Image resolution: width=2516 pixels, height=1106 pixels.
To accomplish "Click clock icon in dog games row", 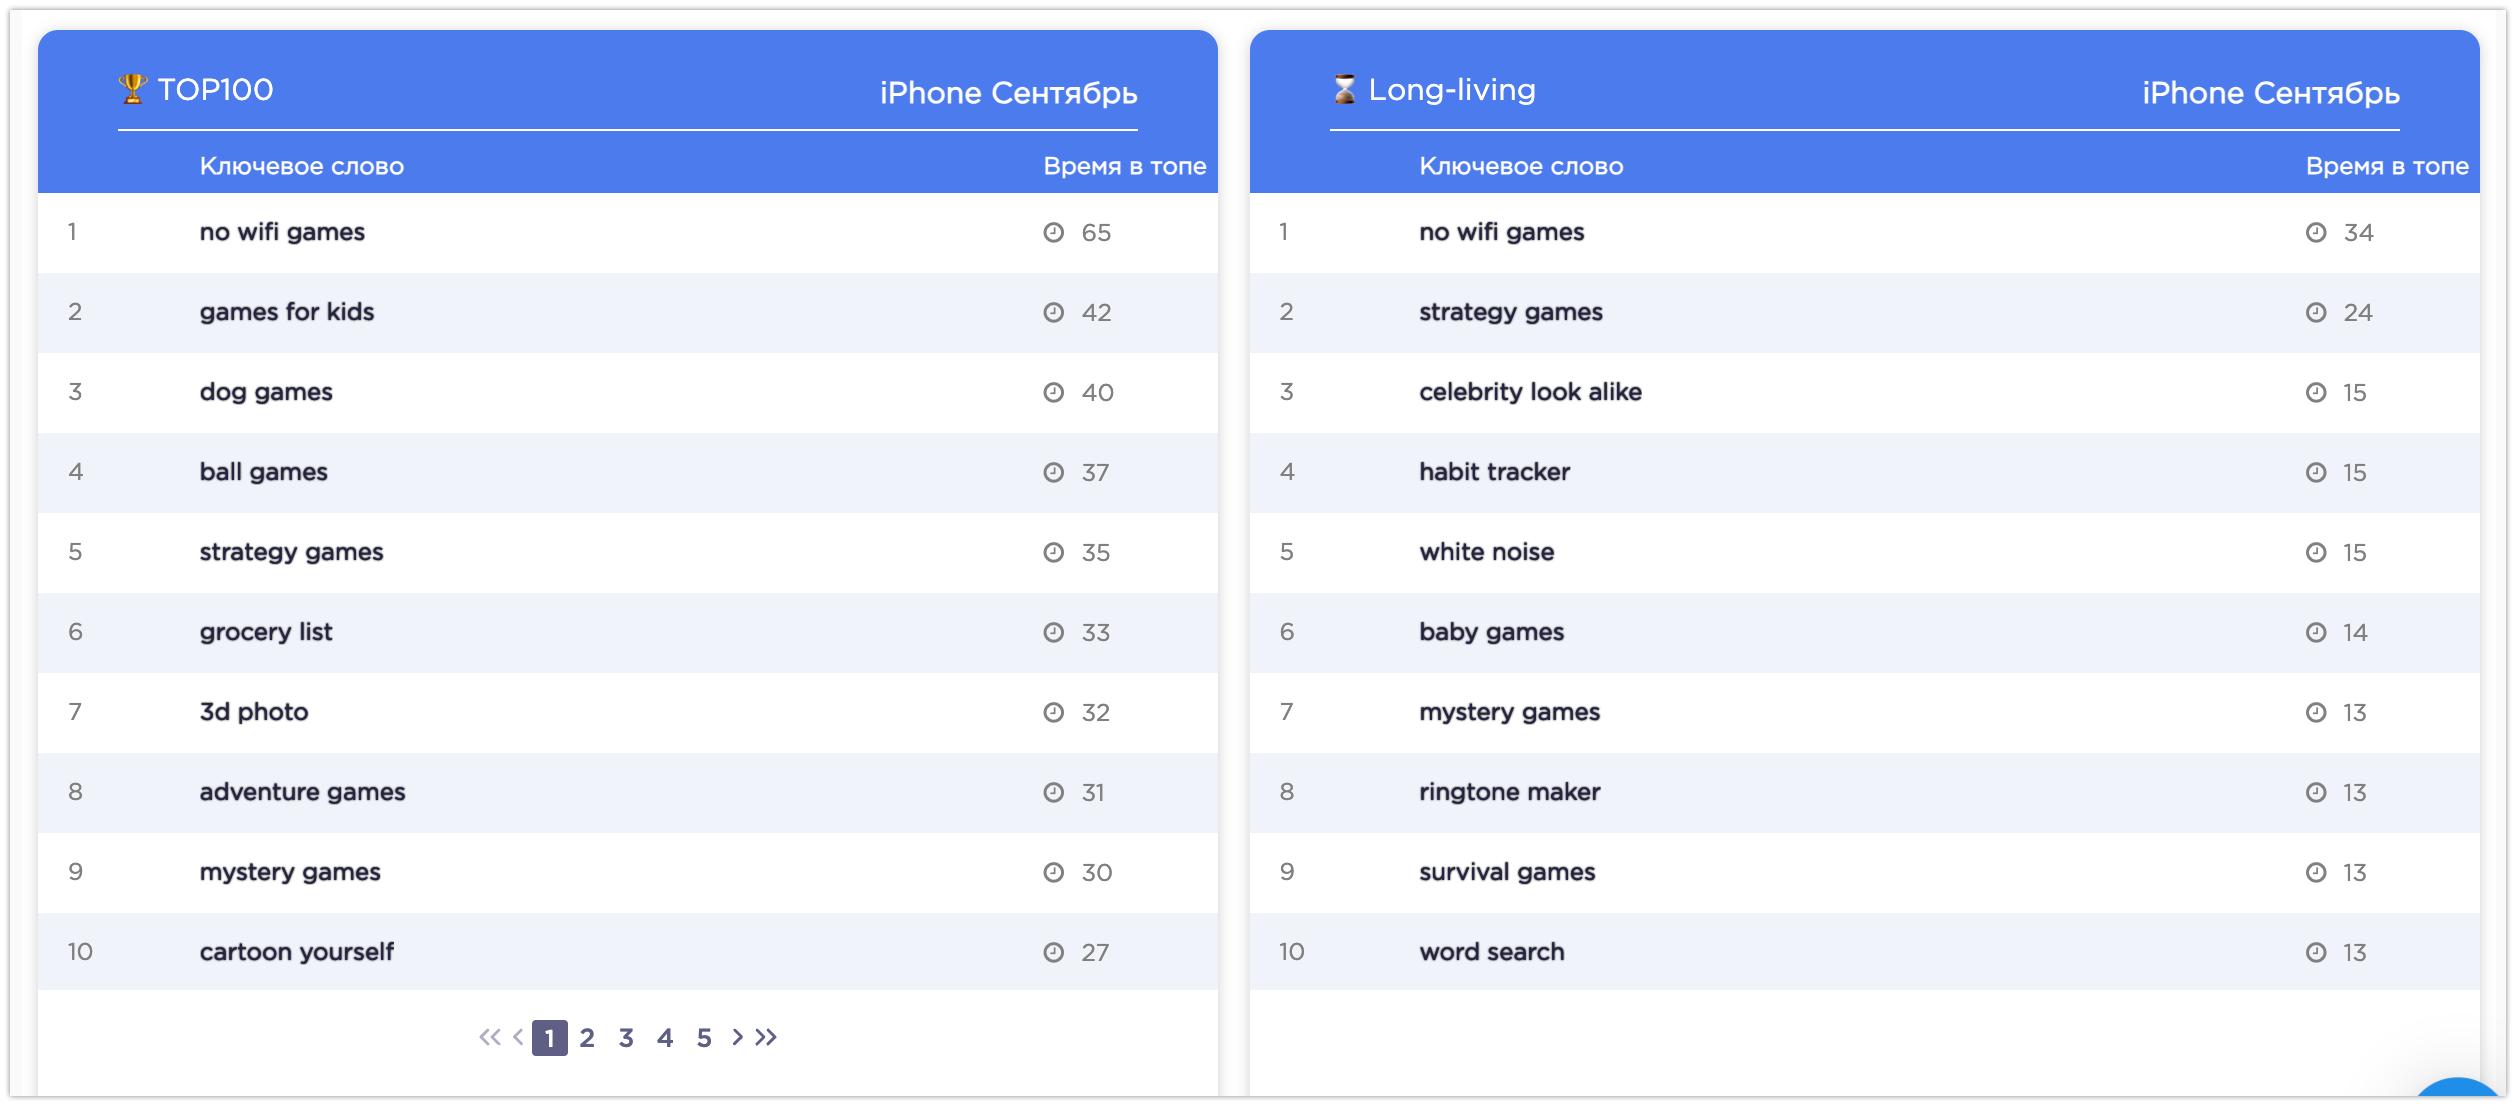I will coord(1053,393).
